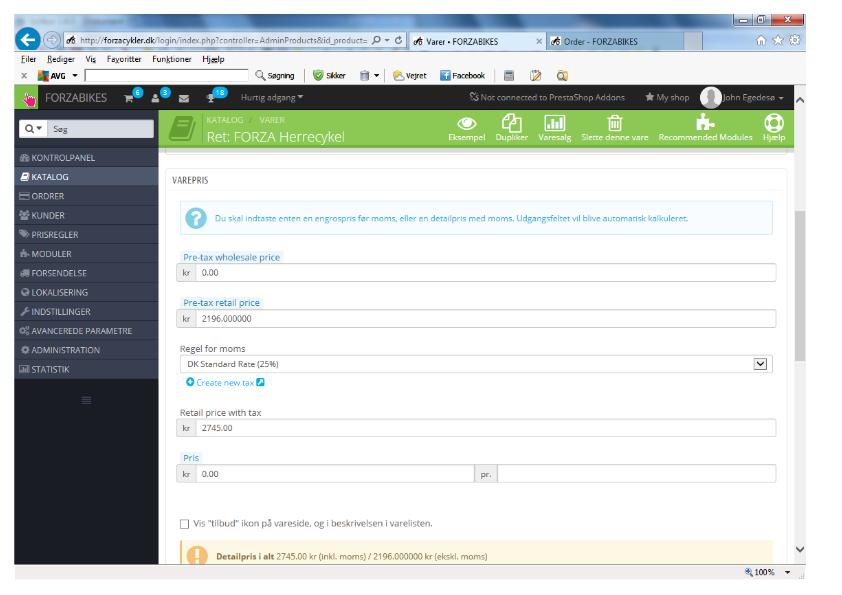Open browser tools gear icon
The height and width of the screenshot is (595, 842).
[795, 40]
